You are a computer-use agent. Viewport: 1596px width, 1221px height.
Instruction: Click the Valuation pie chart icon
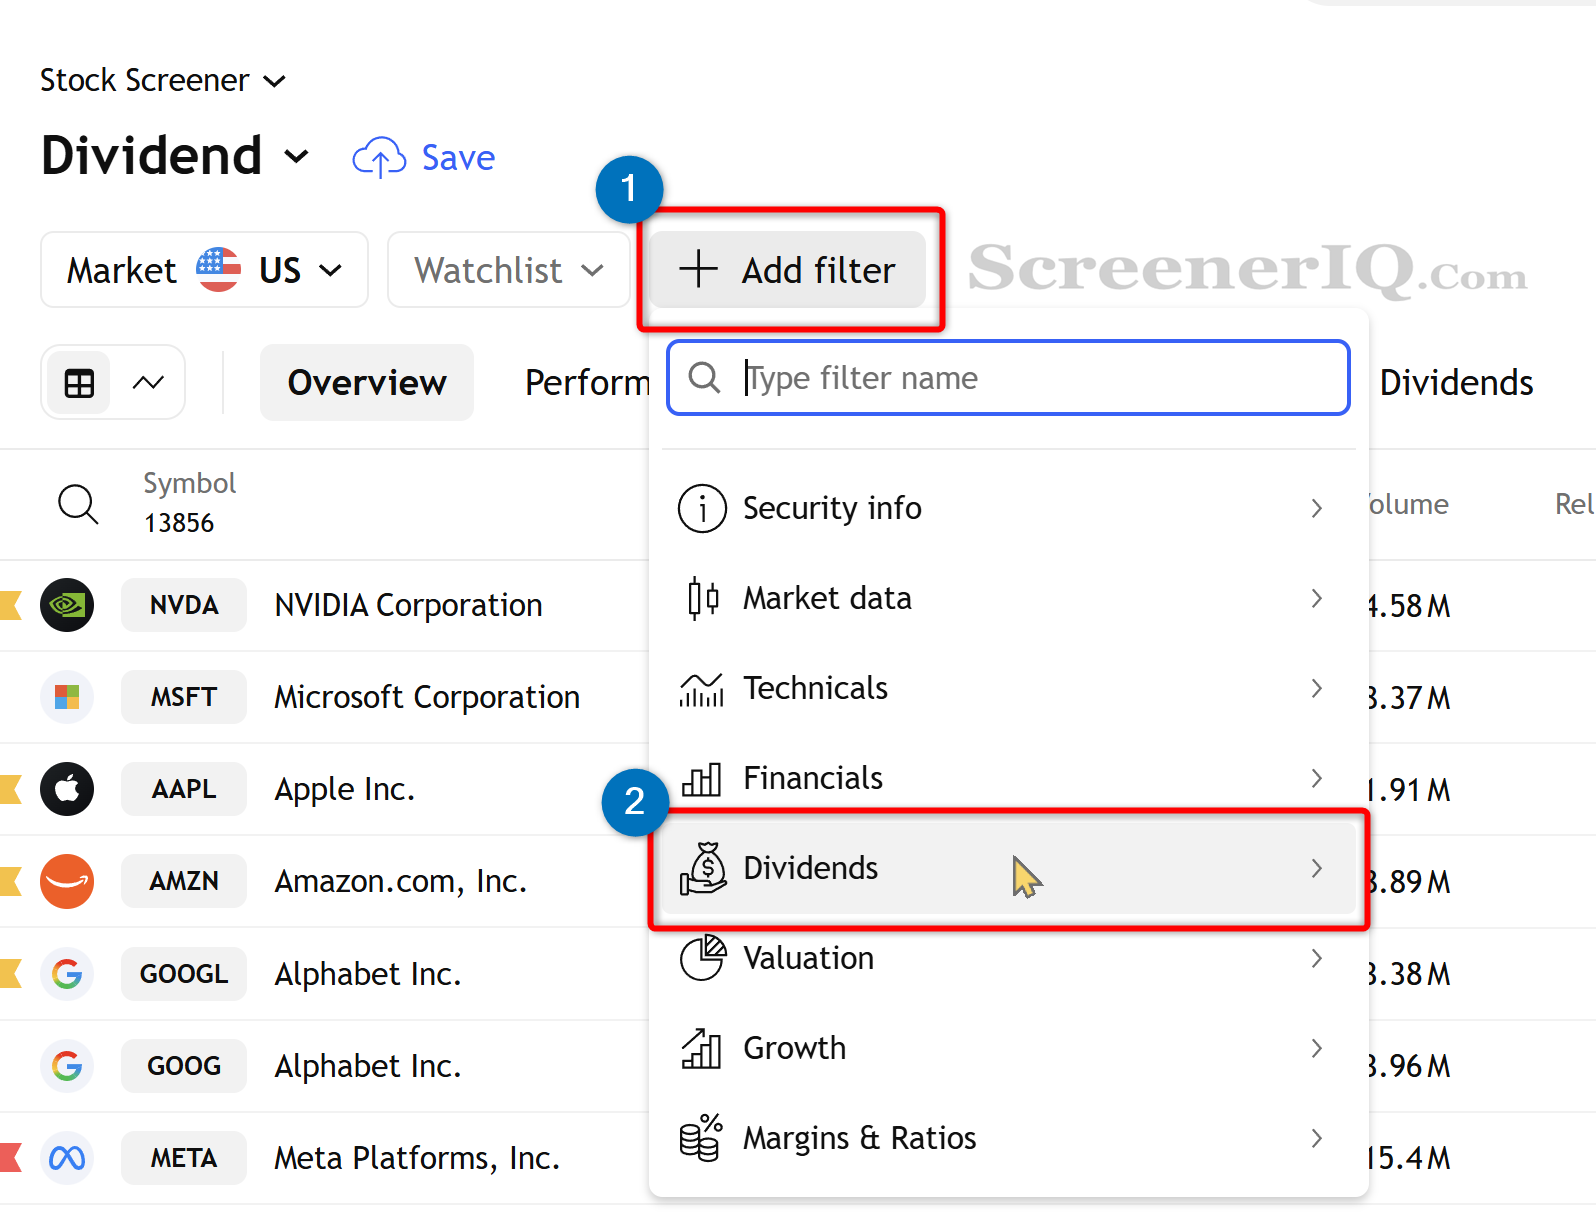pos(702,958)
